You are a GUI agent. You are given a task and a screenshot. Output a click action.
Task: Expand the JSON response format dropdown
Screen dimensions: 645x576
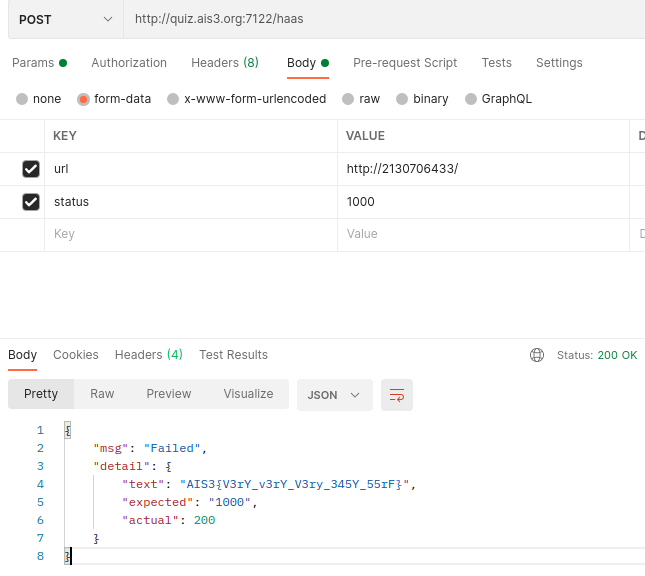[334, 395]
